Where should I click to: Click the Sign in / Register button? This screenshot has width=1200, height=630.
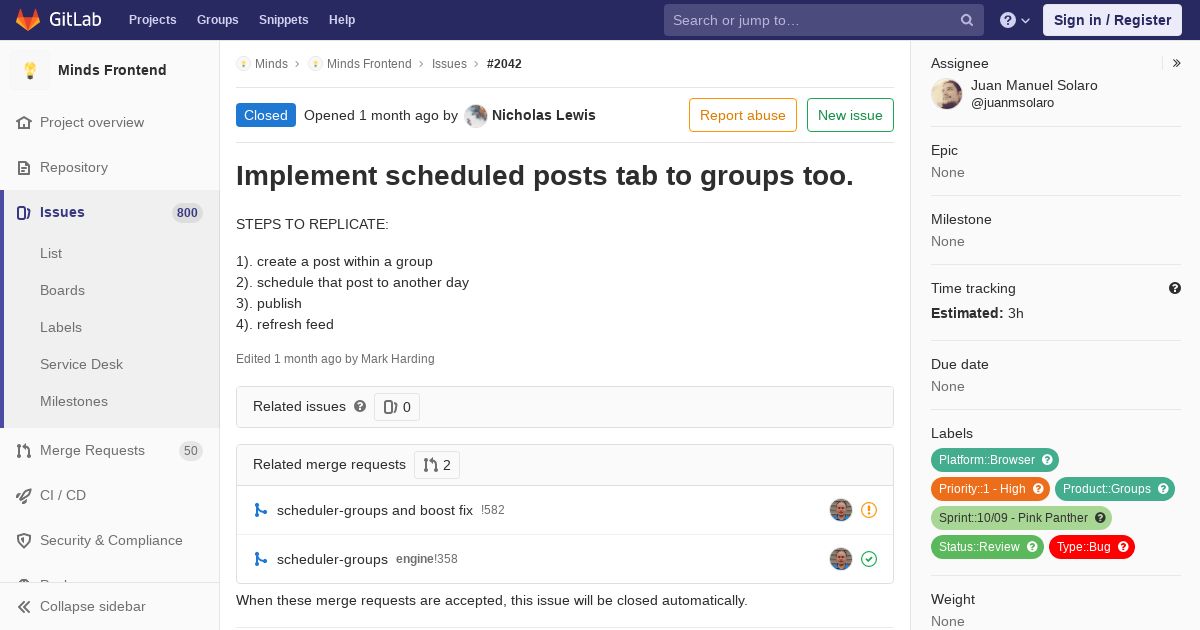tap(1112, 20)
